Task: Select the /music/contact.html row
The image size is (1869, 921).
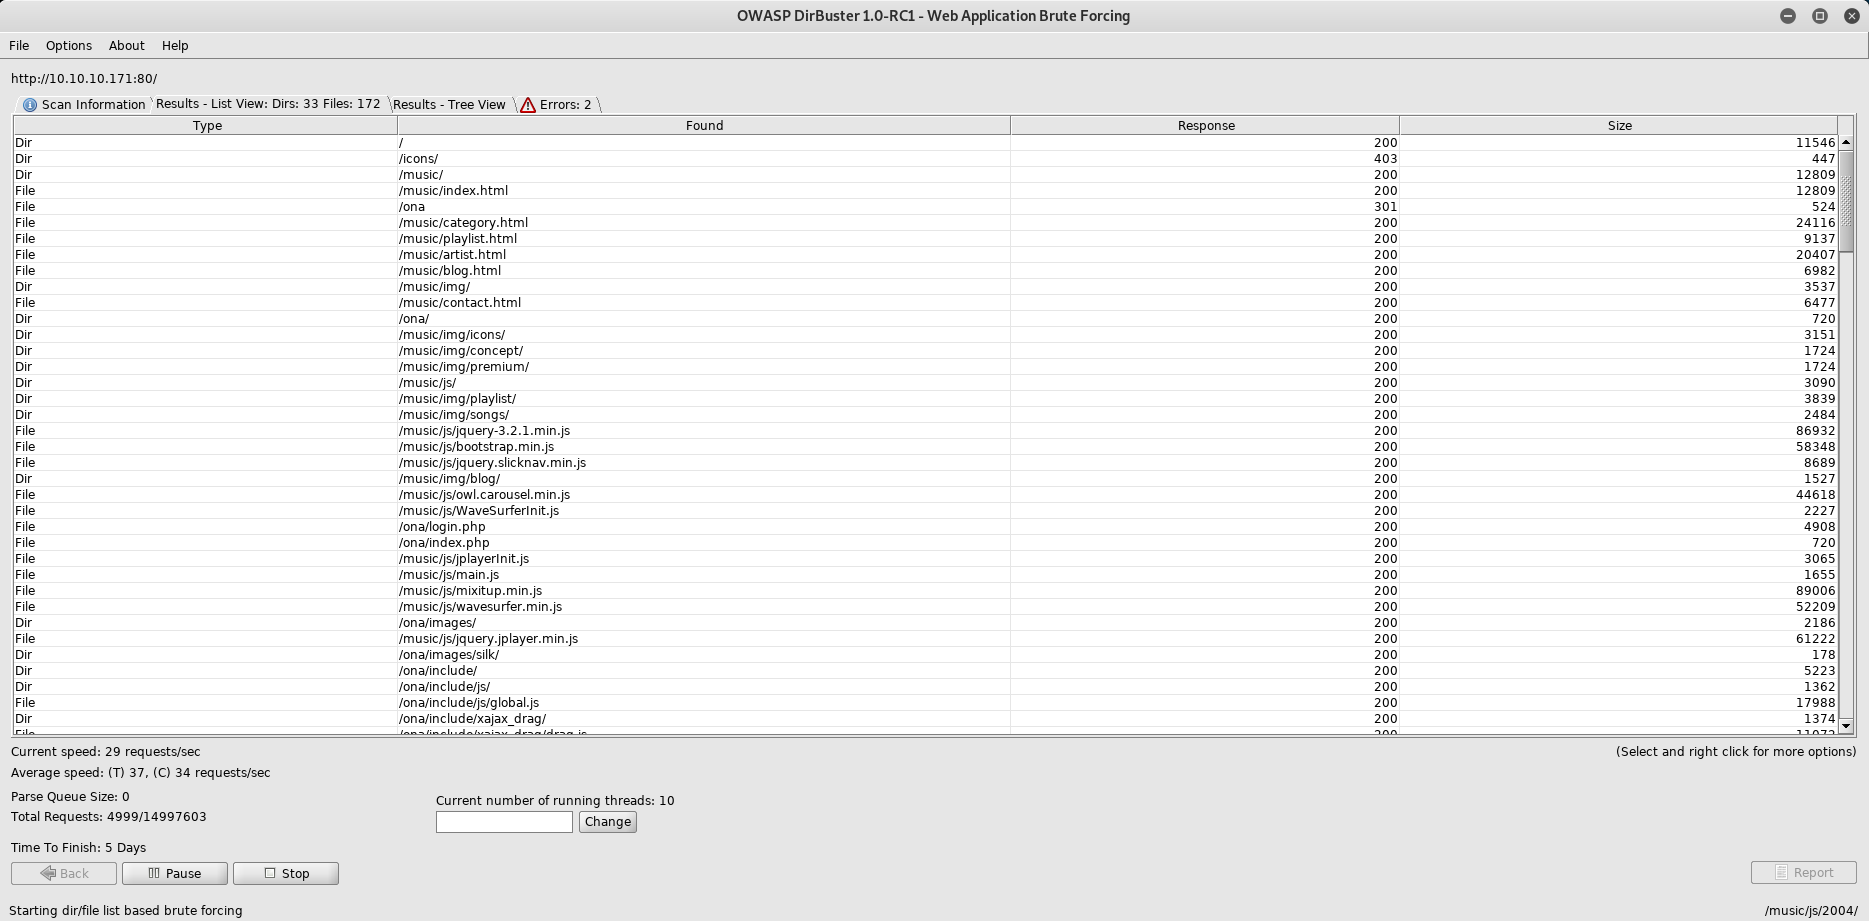Action: [925, 302]
